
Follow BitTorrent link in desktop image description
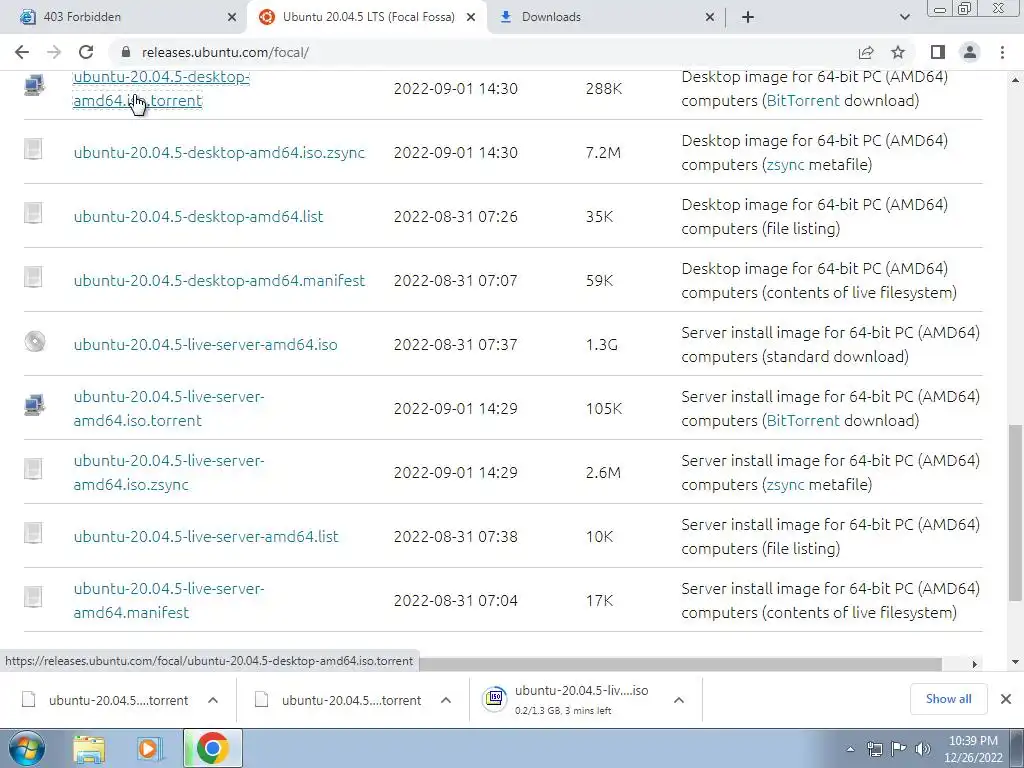click(803, 101)
